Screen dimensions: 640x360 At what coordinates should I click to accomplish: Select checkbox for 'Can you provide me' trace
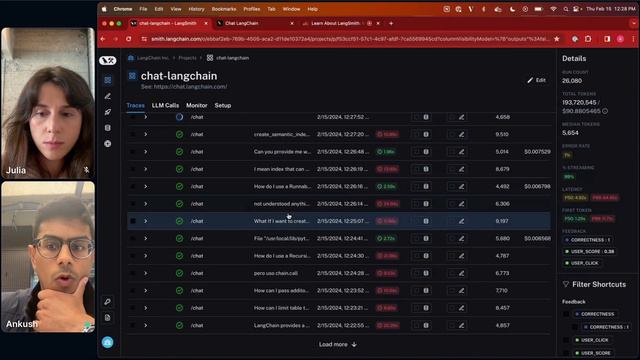coord(133,152)
